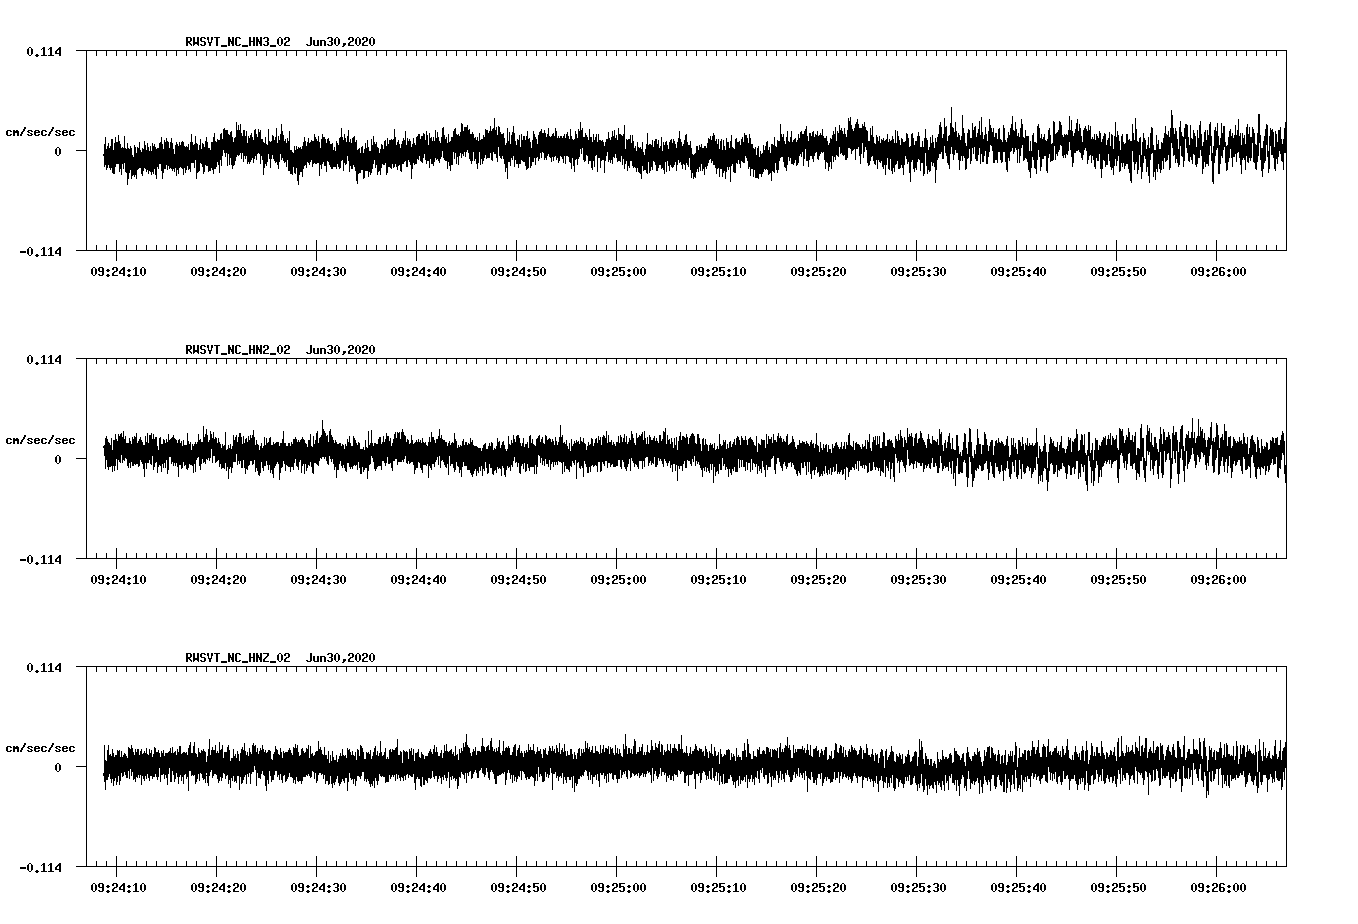
Task: Click the RWSVT_NC_HN3_02 channel title
Action: coord(238,42)
